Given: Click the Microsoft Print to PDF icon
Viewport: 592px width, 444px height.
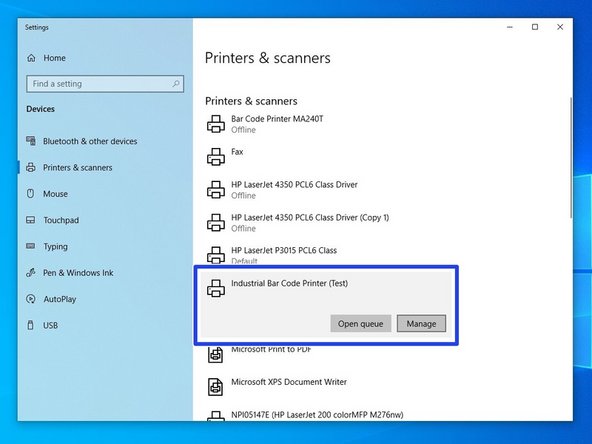Looking at the screenshot, I should [216, 355].
